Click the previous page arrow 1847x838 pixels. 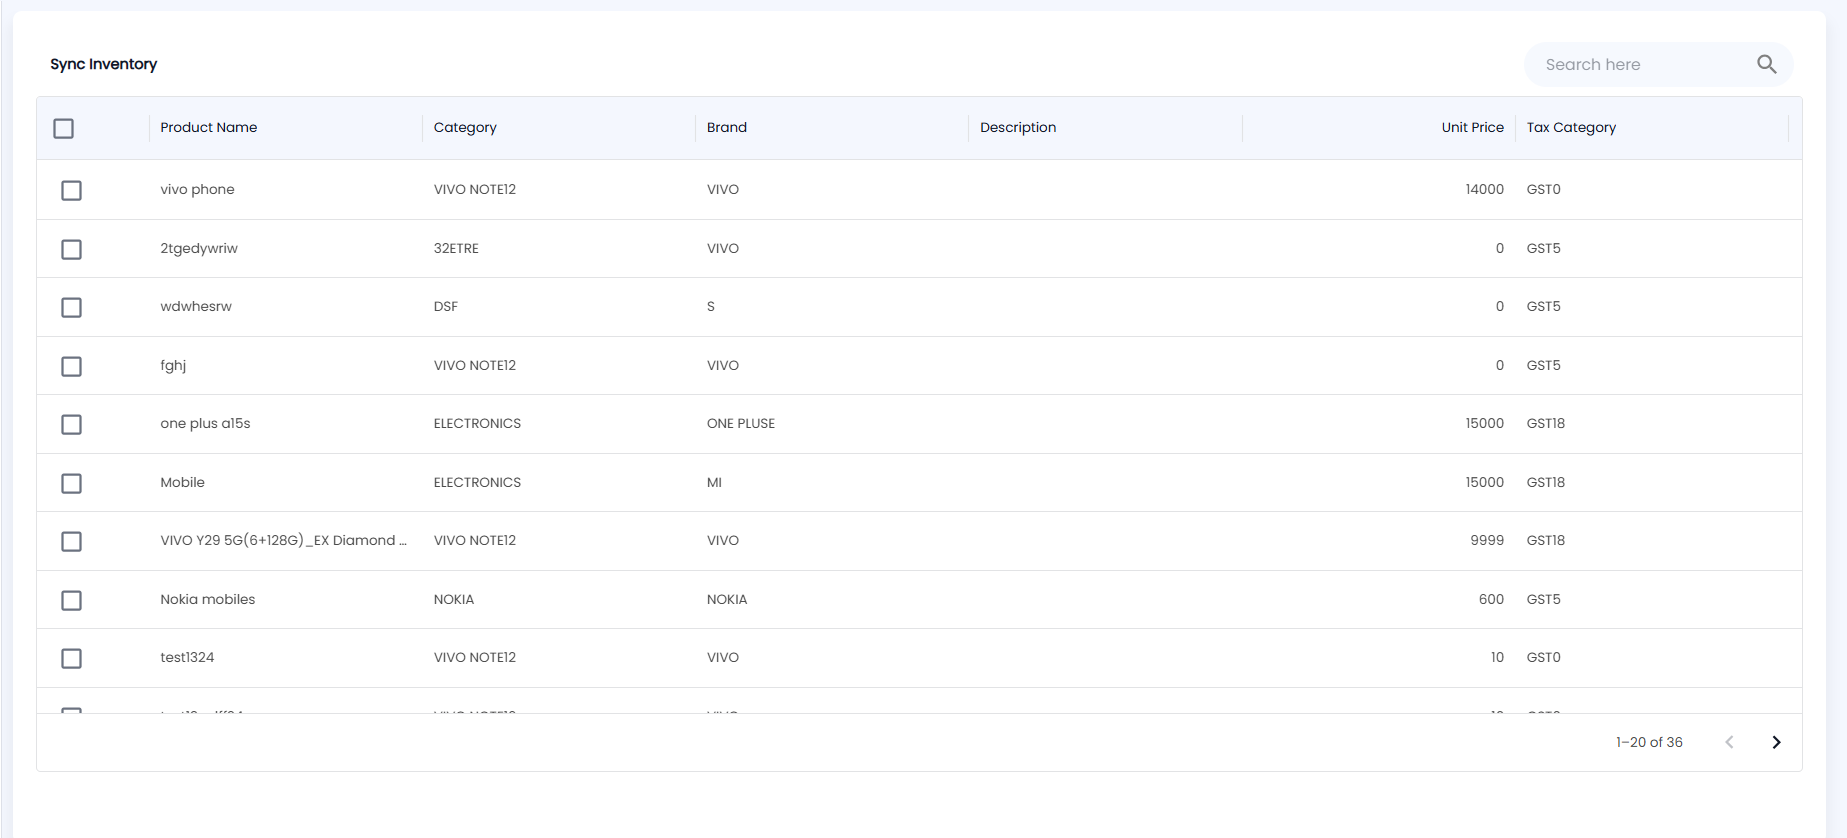[1729, 742]
